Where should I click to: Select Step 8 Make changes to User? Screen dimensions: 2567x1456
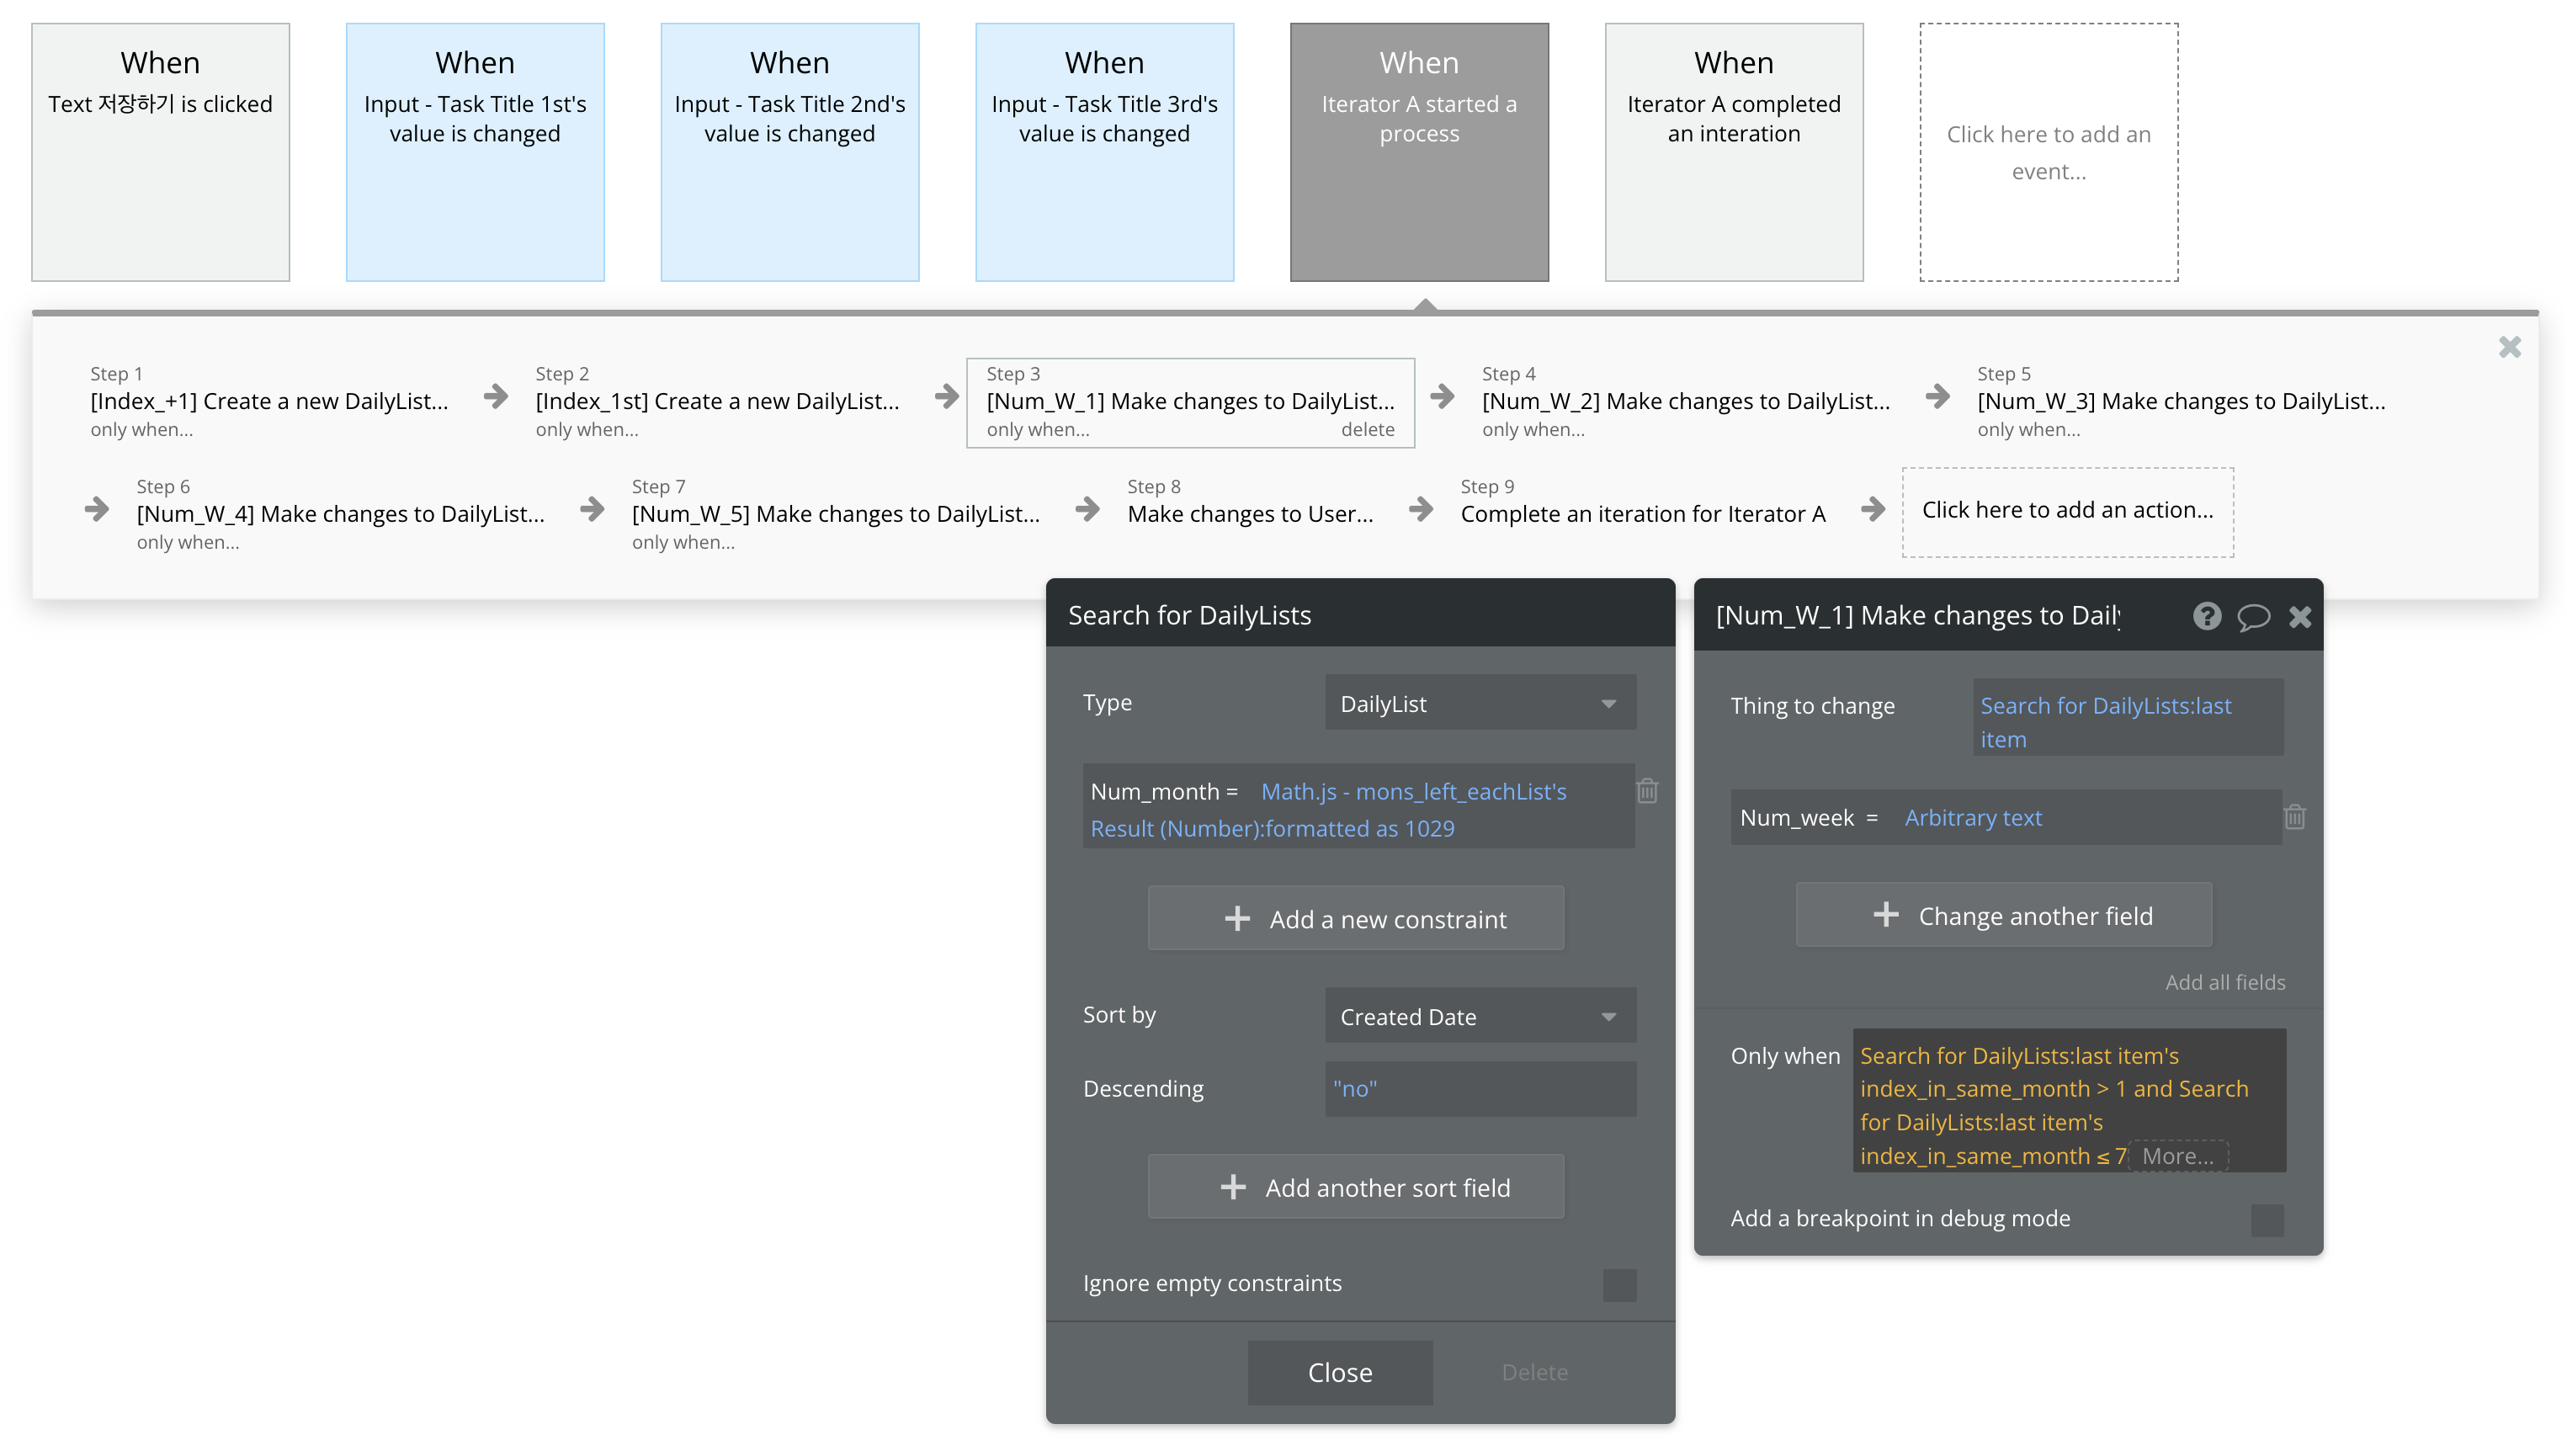coord(1249,514)
